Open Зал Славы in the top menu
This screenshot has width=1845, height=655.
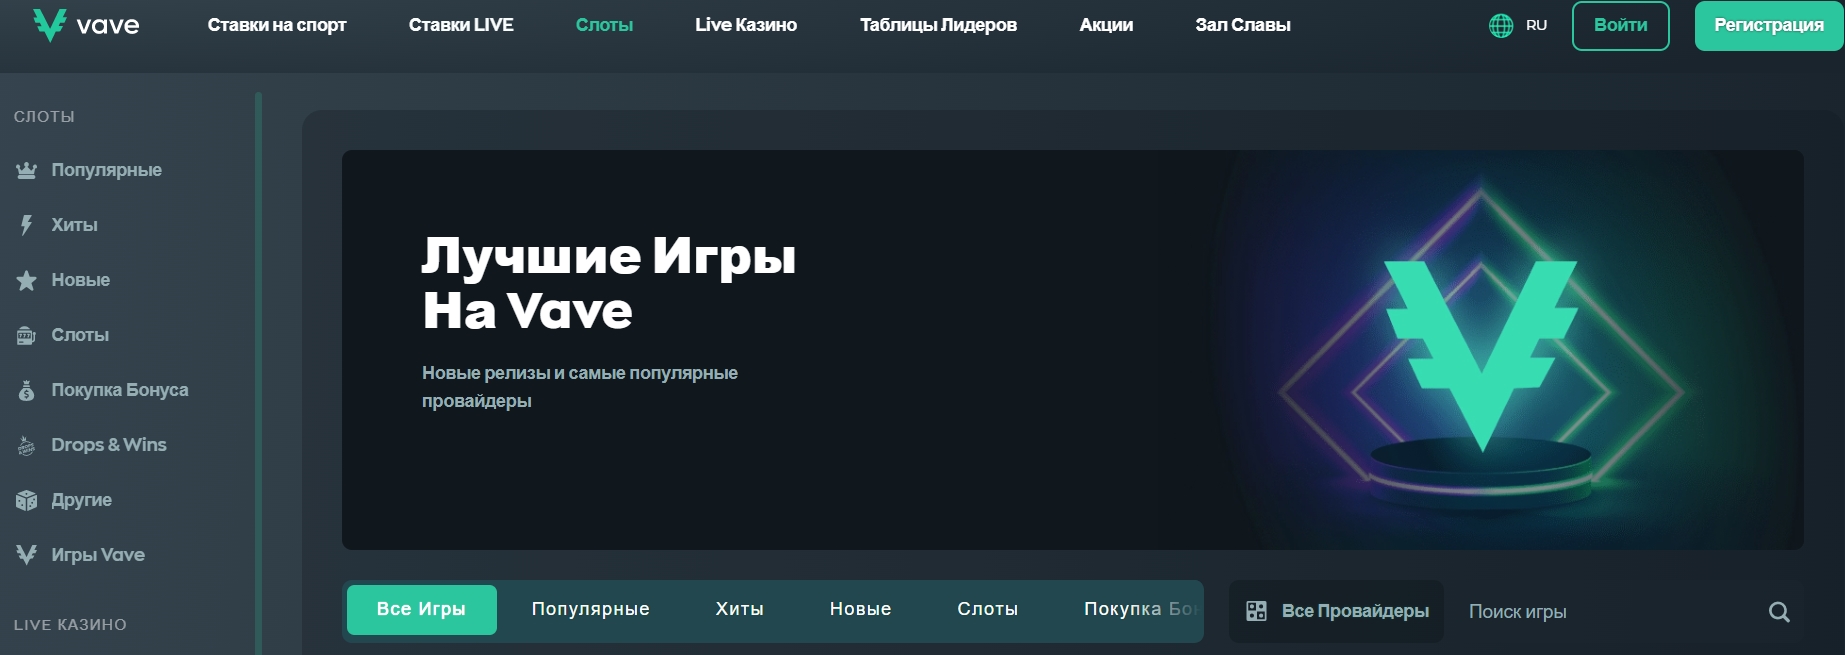1243,25
